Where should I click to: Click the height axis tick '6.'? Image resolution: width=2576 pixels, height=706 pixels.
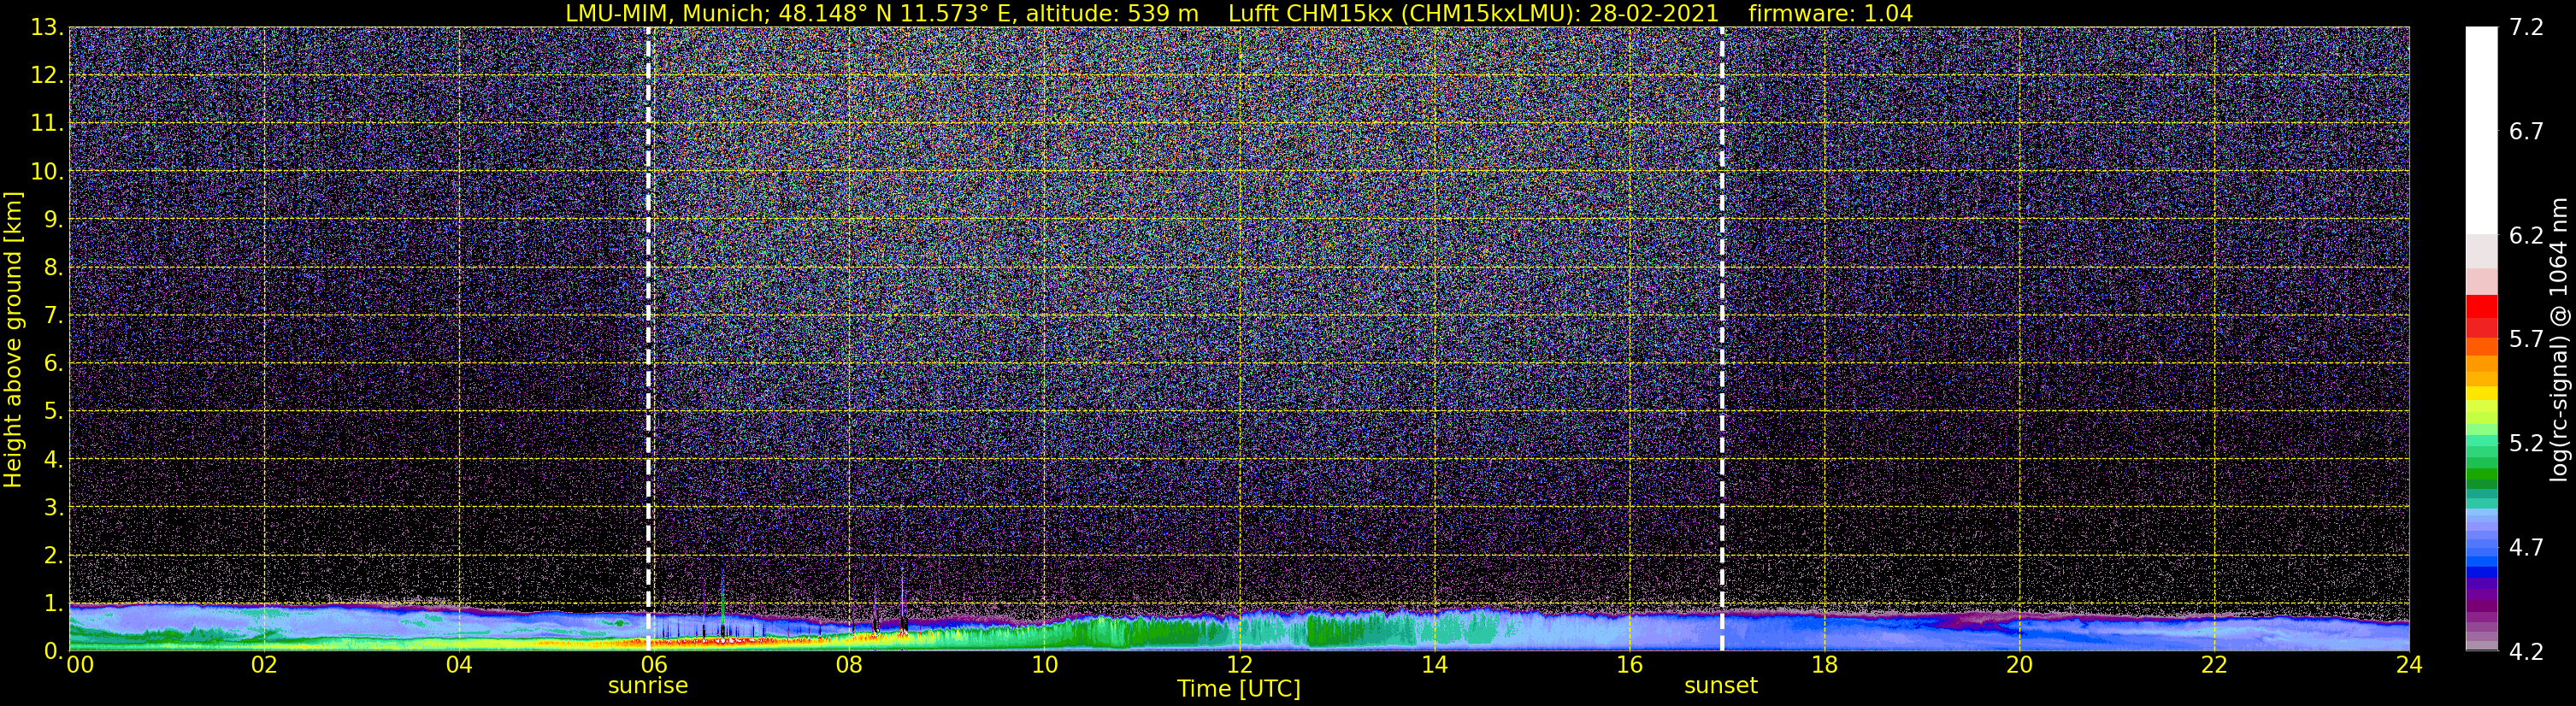pos(53,364)
